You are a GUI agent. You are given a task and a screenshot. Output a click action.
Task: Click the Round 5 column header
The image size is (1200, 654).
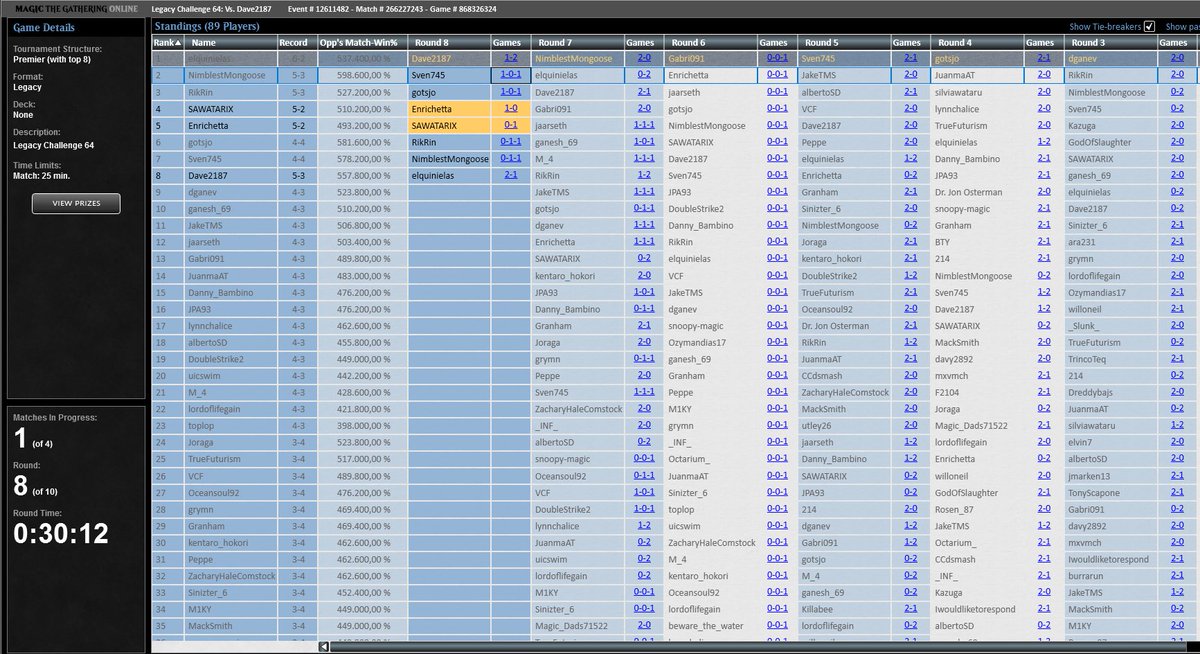(844, 43)
